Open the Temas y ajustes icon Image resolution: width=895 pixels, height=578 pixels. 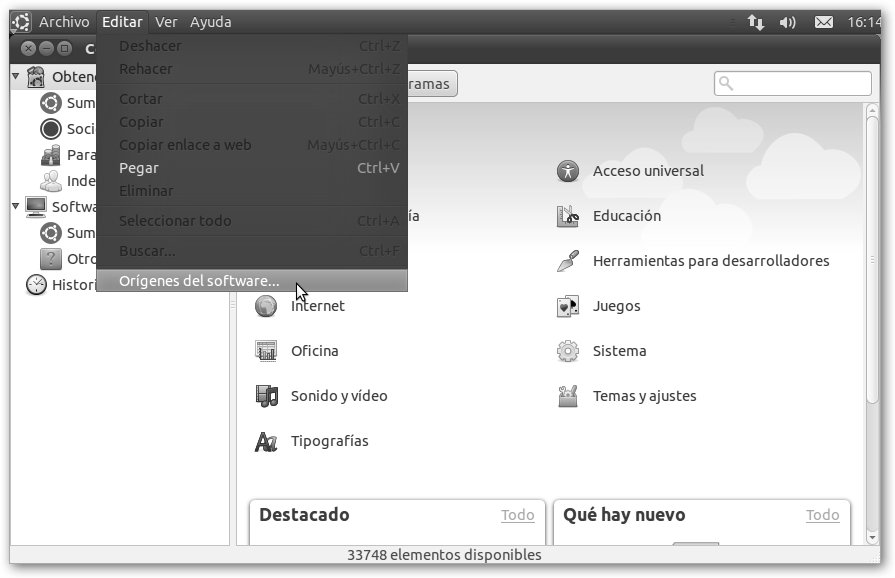click(568, 396)
